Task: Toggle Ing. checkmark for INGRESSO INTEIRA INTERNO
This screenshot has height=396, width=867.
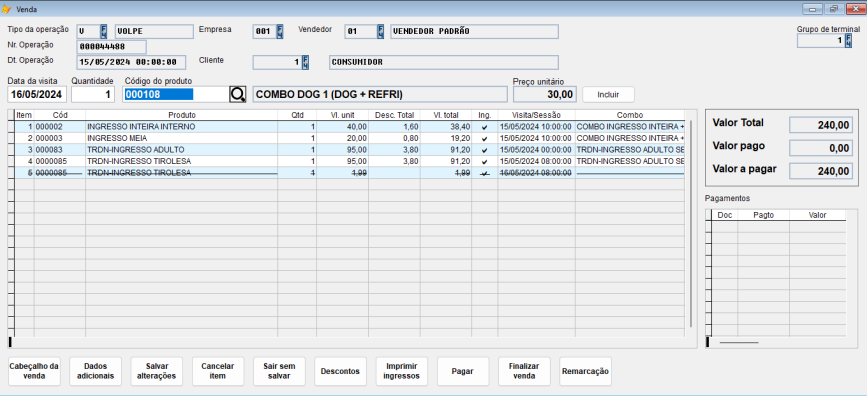Action: tap(484, 127)
